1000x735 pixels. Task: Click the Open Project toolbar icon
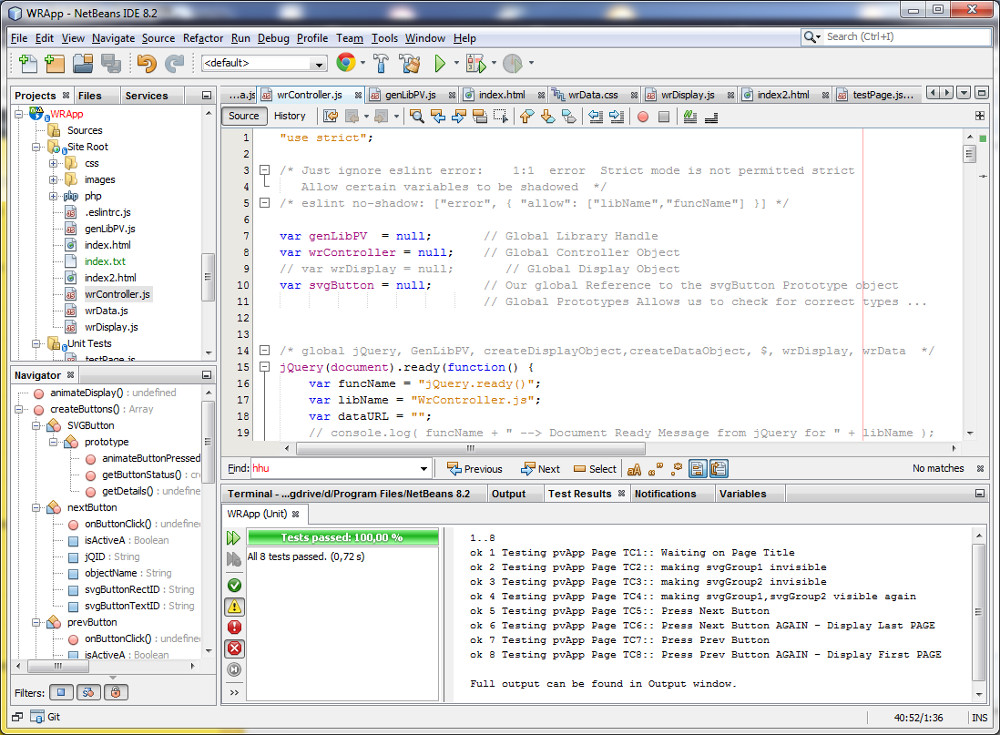pyautogui.click(x=83, y=63)
